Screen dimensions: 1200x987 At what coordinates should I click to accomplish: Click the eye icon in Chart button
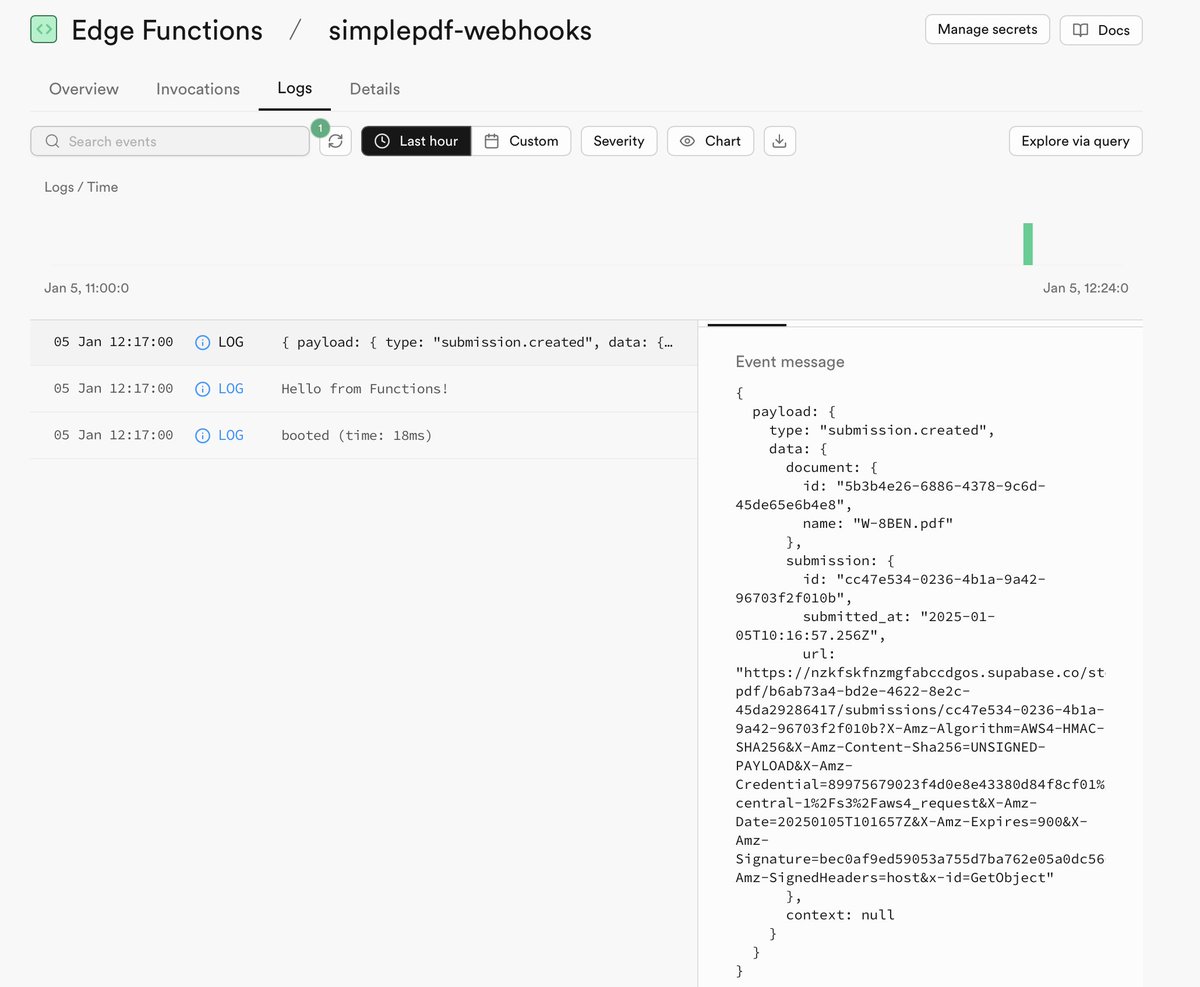pos(687,141)
